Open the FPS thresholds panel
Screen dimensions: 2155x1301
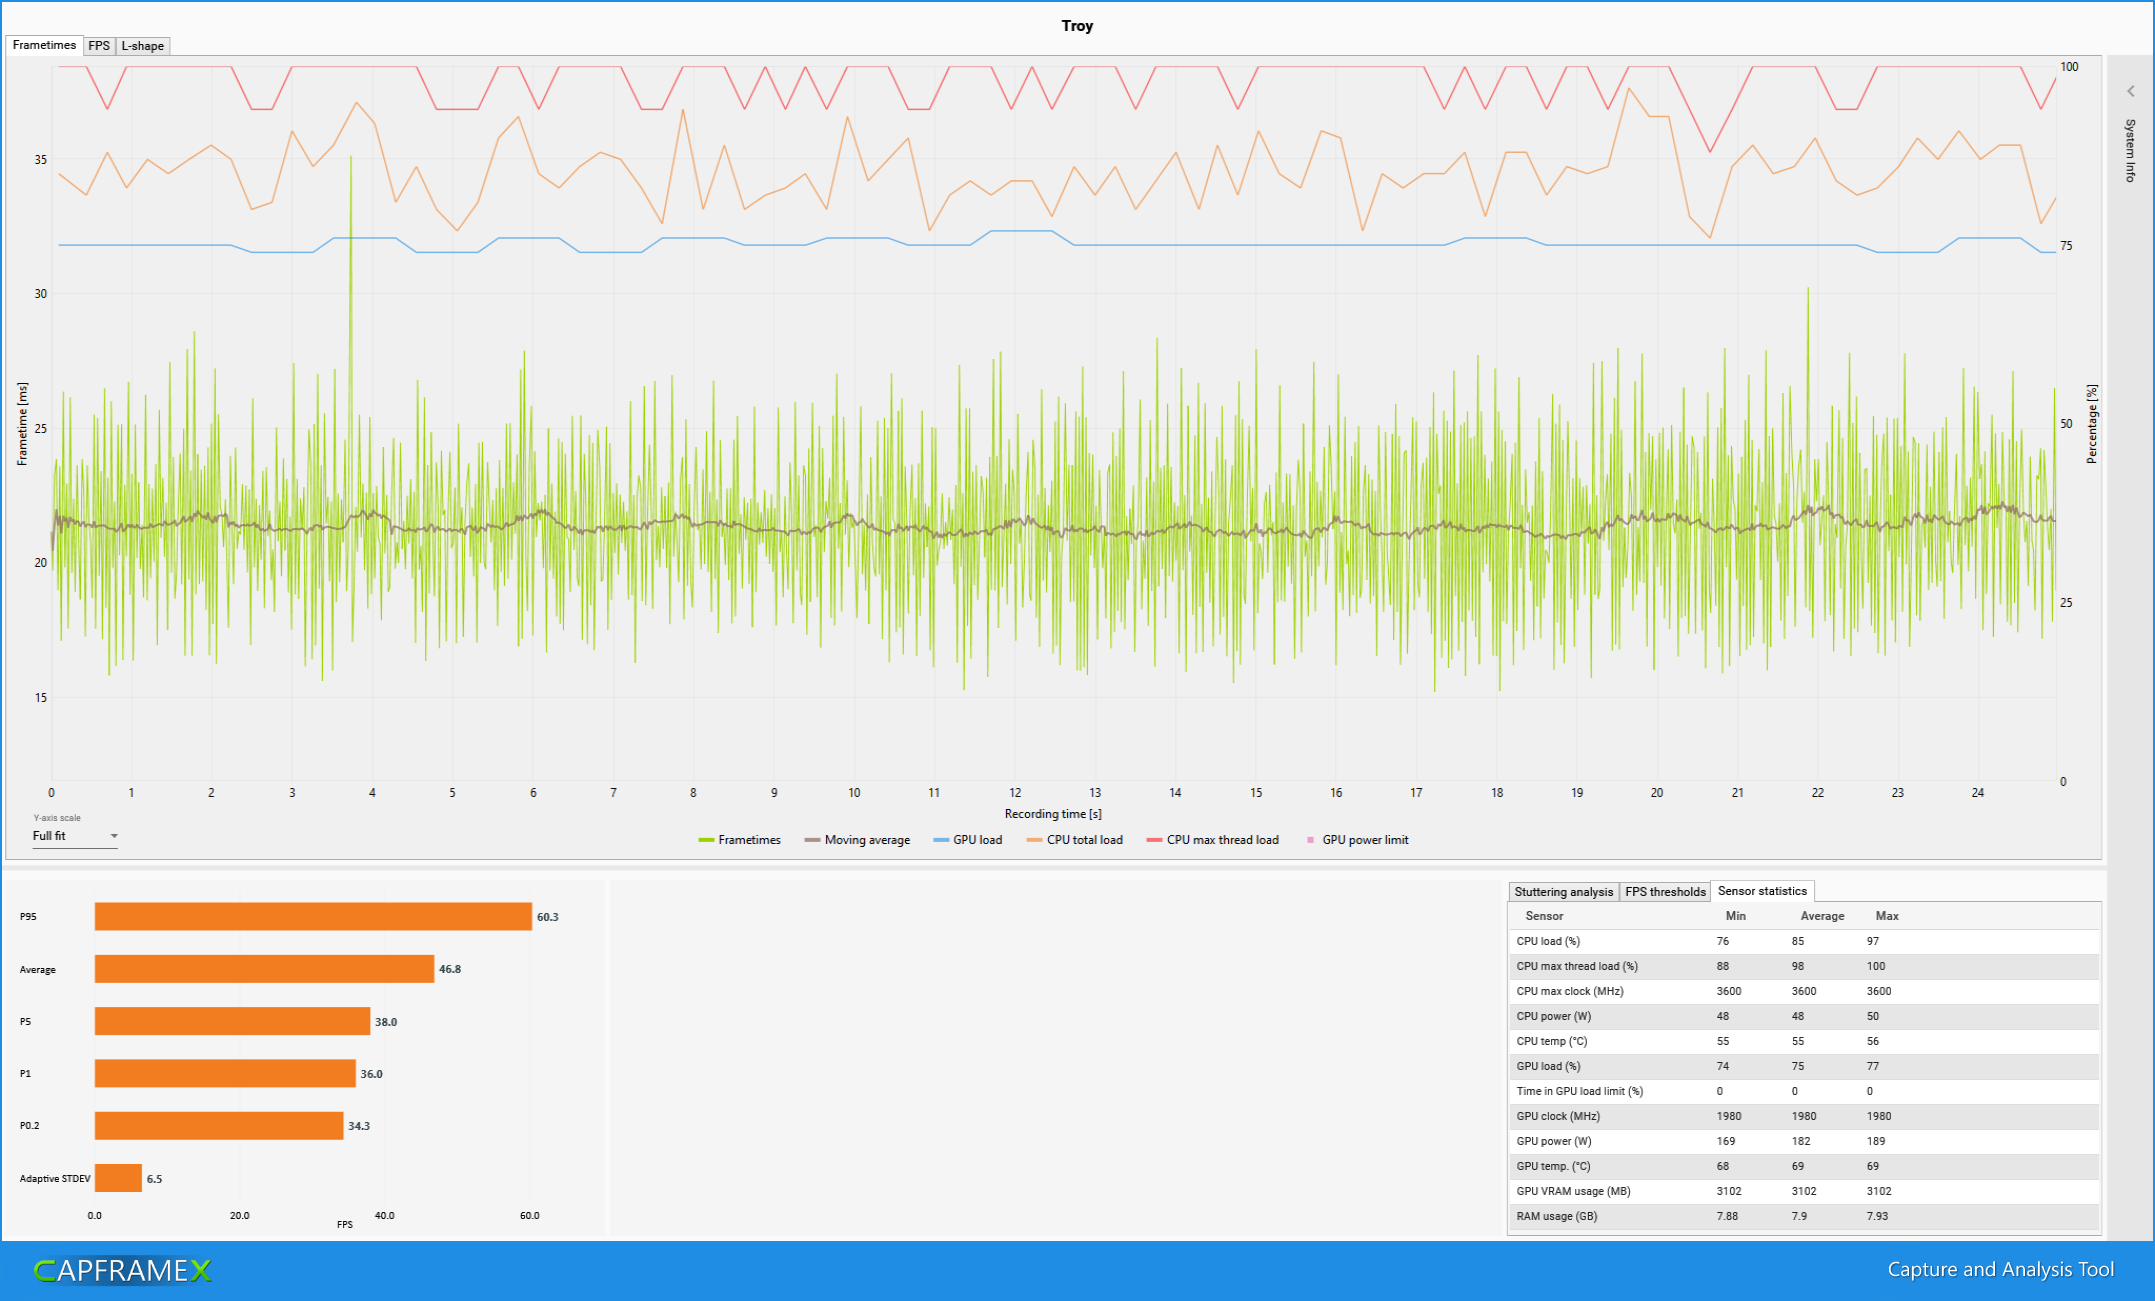pos(1664,891)
